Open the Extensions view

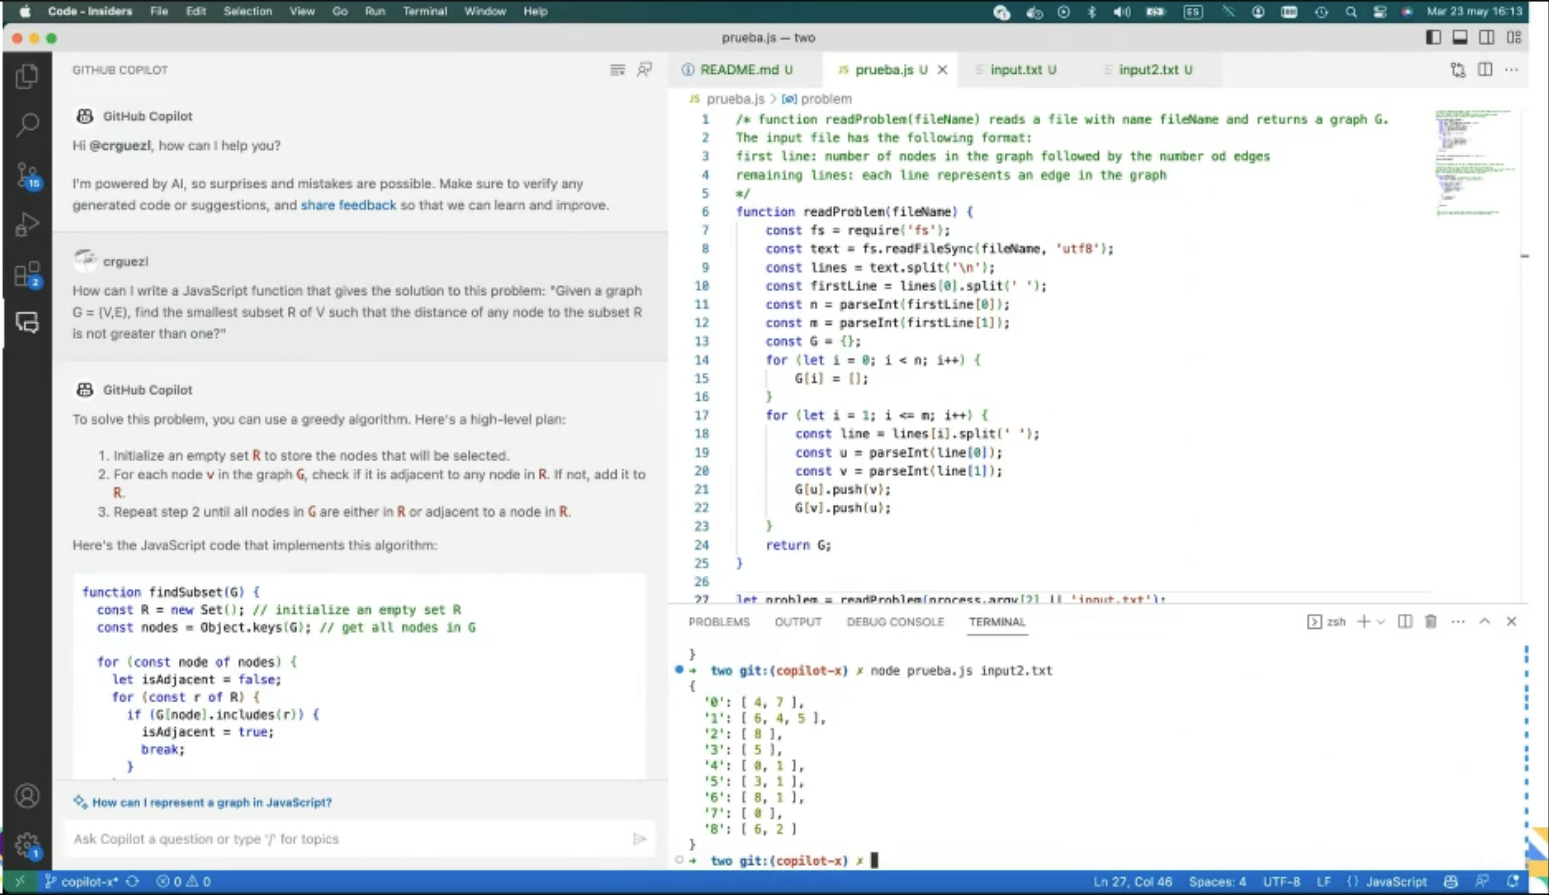(x=27, y=274)
